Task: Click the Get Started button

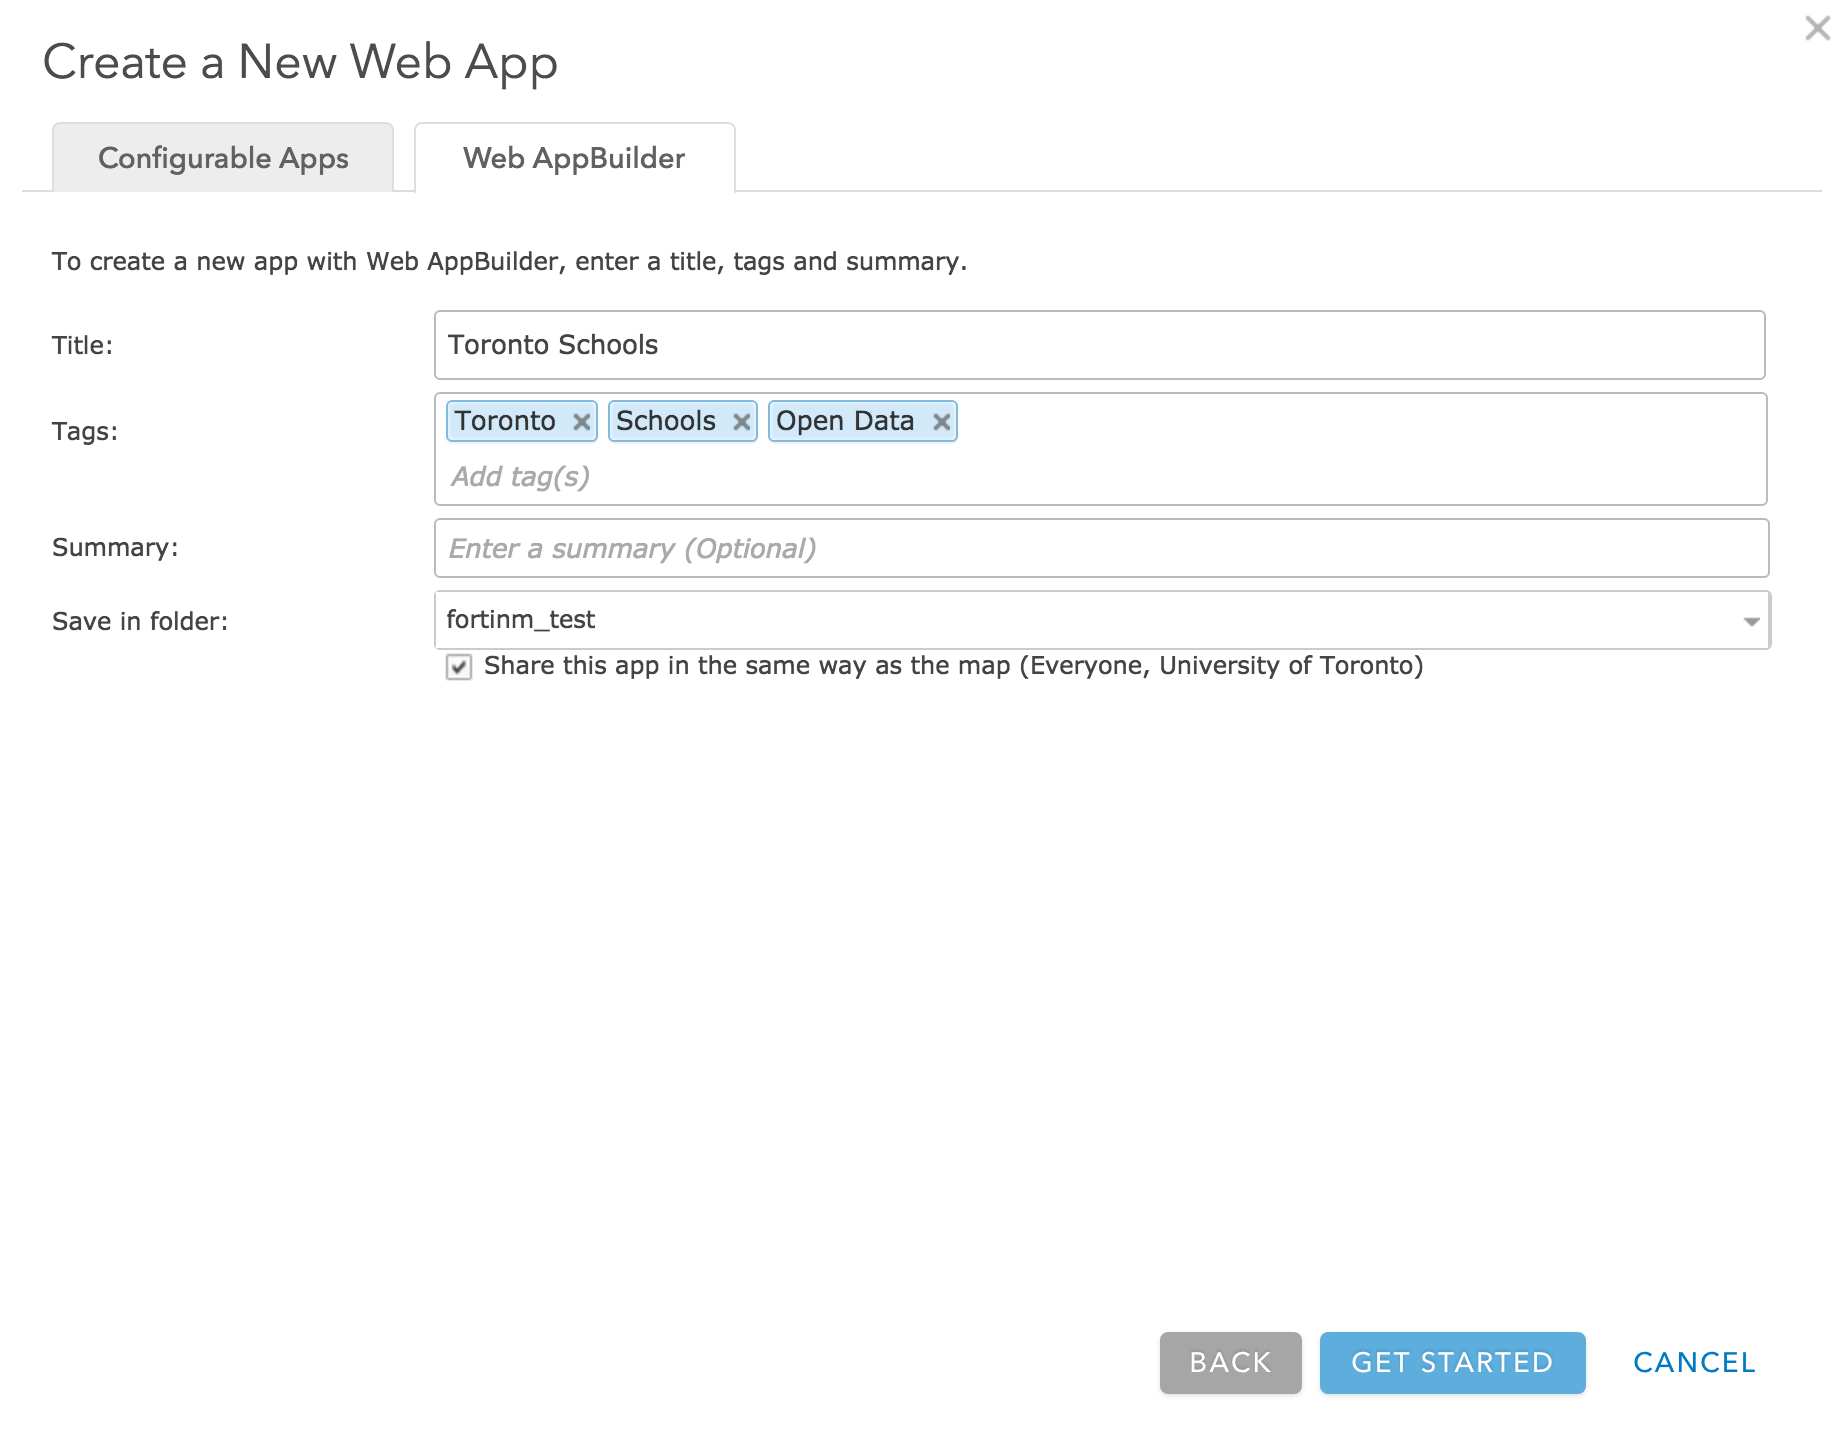Action: pyautogui.click(x=1452, y=1362)
